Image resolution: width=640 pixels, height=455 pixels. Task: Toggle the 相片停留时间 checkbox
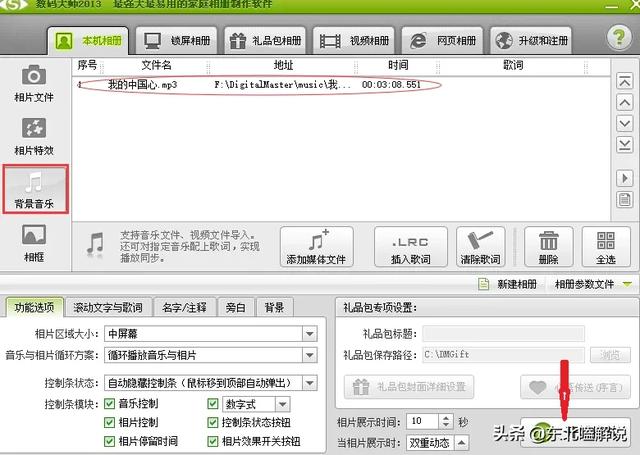point(109,441)
